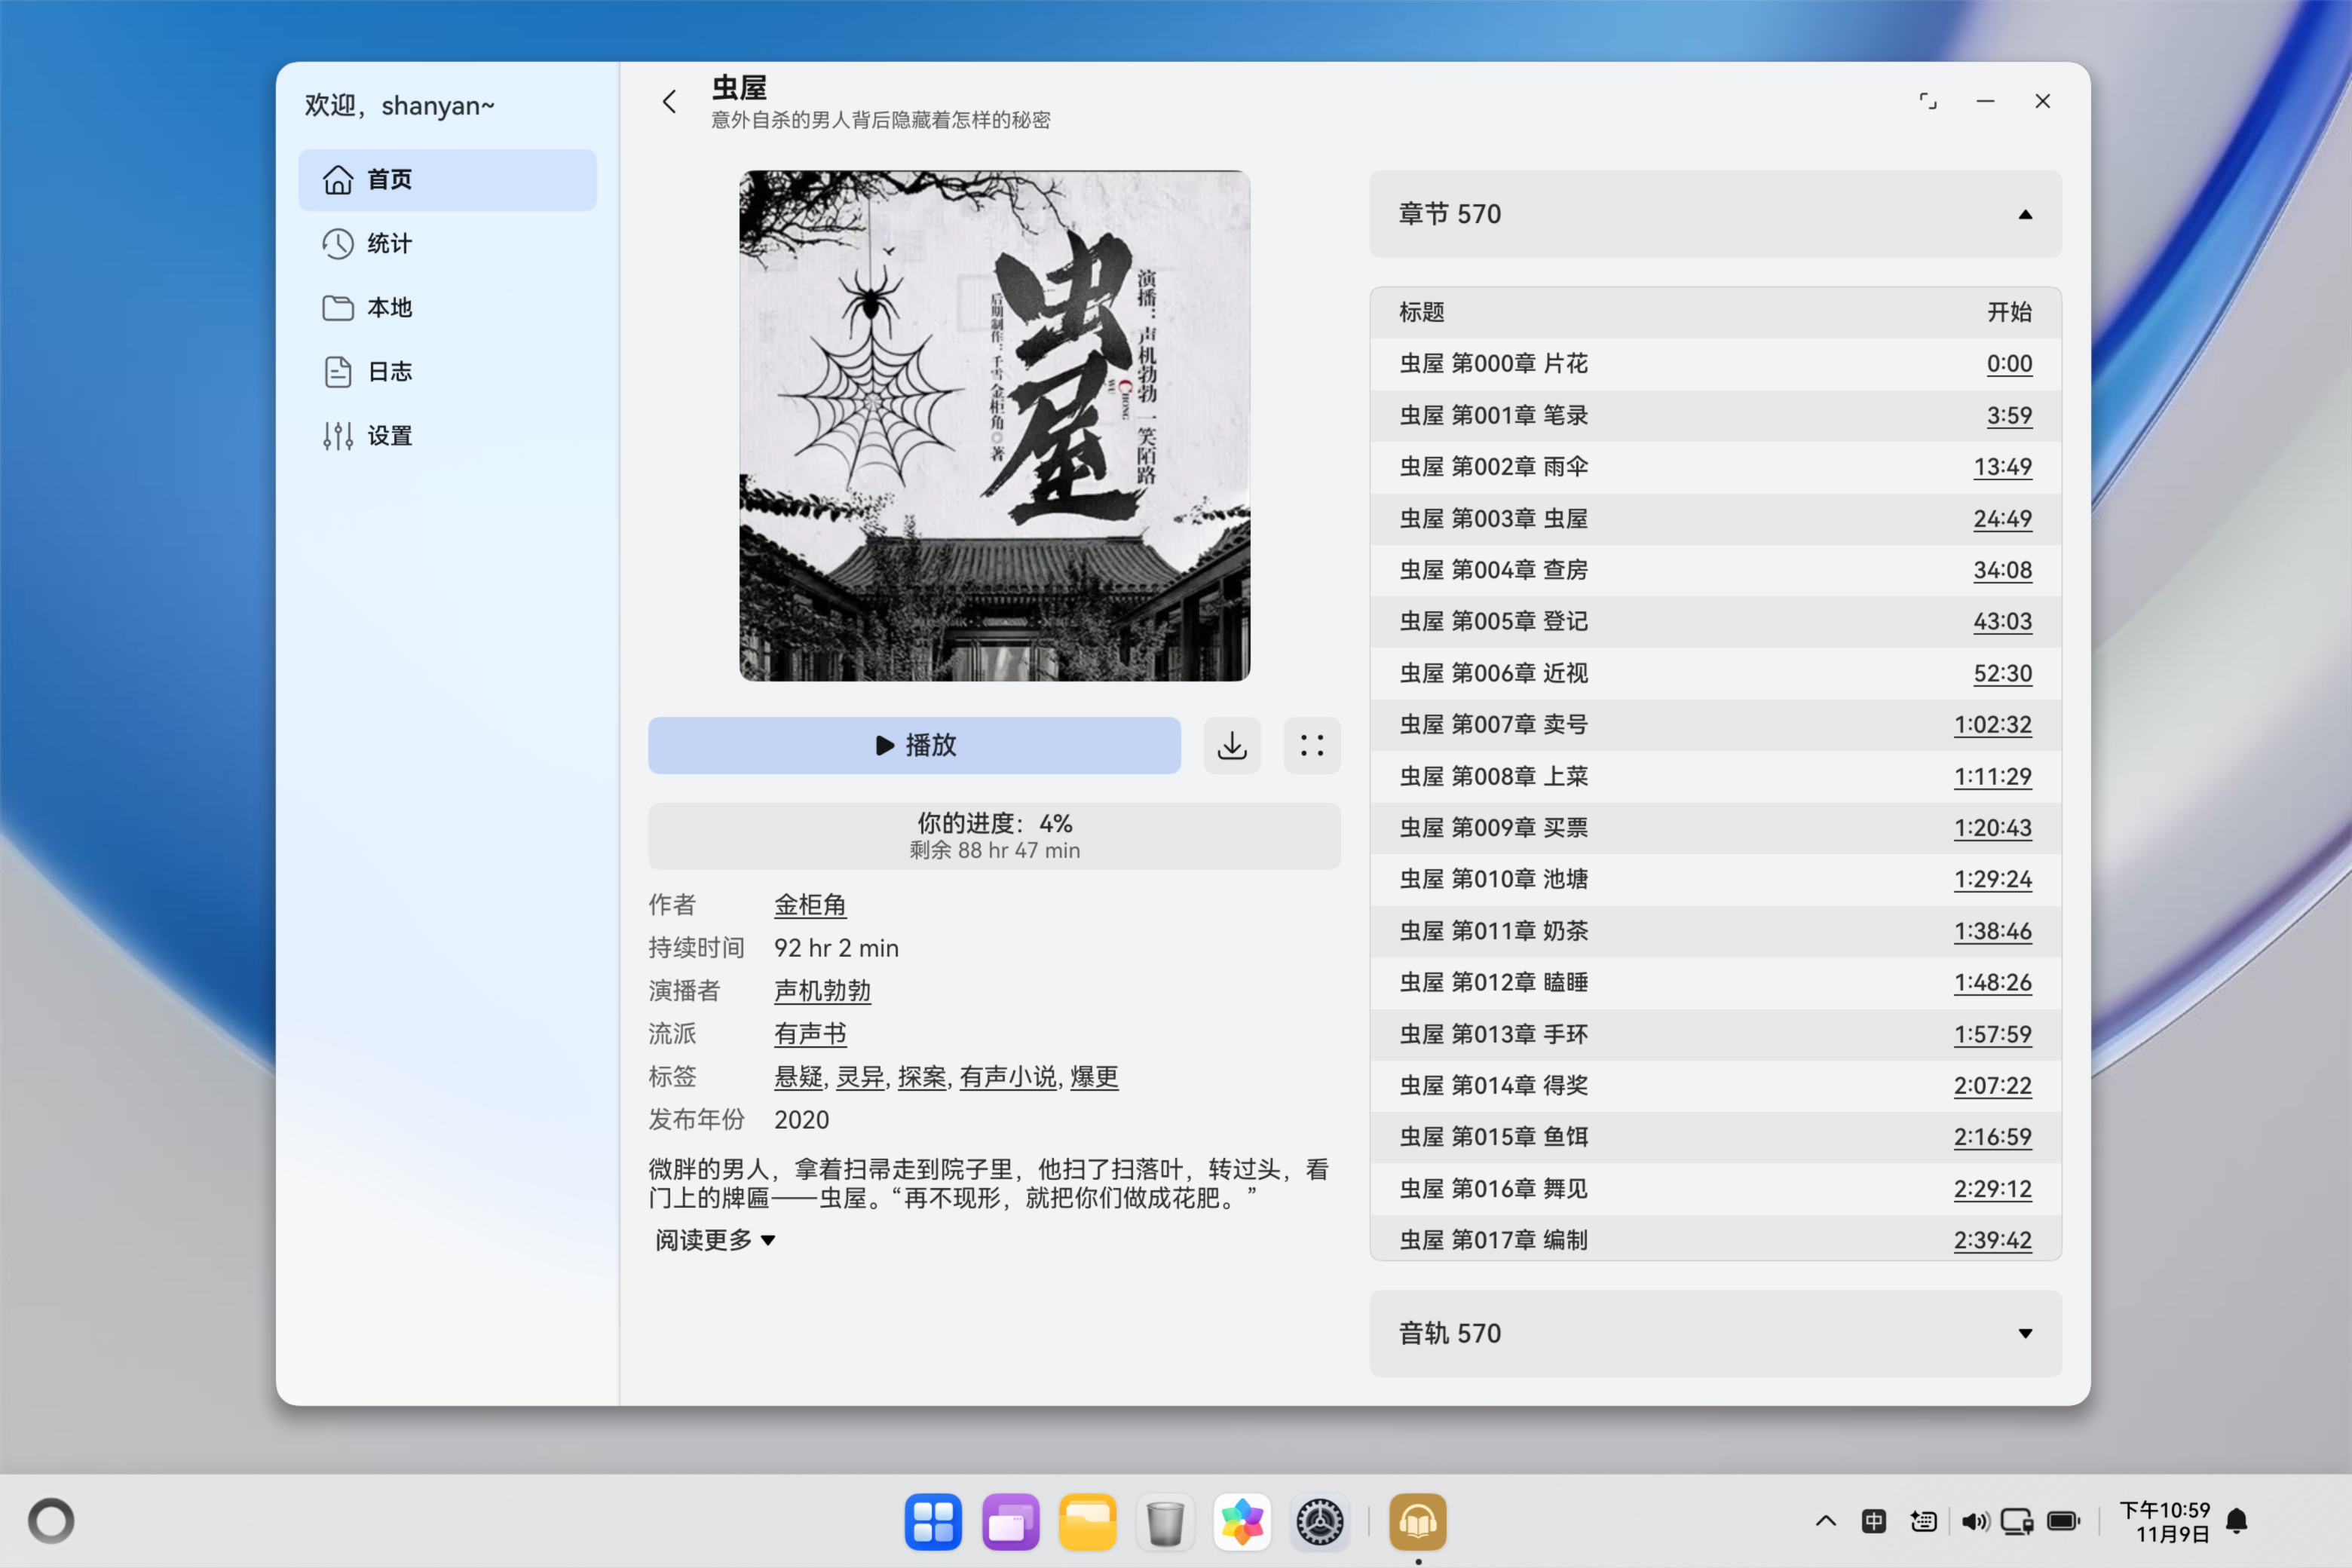Open genre link 有声书
The image size is (2352, 1568).
[810, 1034]
